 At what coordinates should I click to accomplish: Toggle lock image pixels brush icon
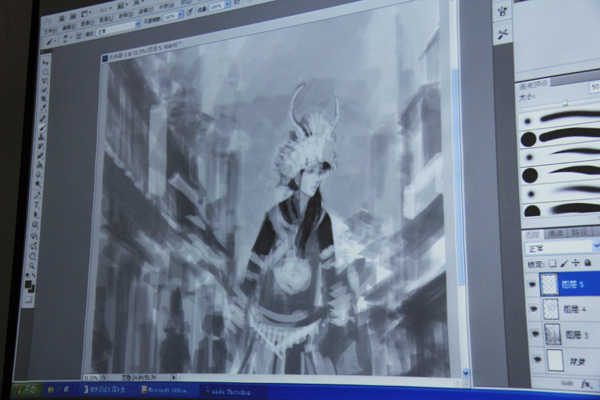pyautogui.click(x=564, y=263)
